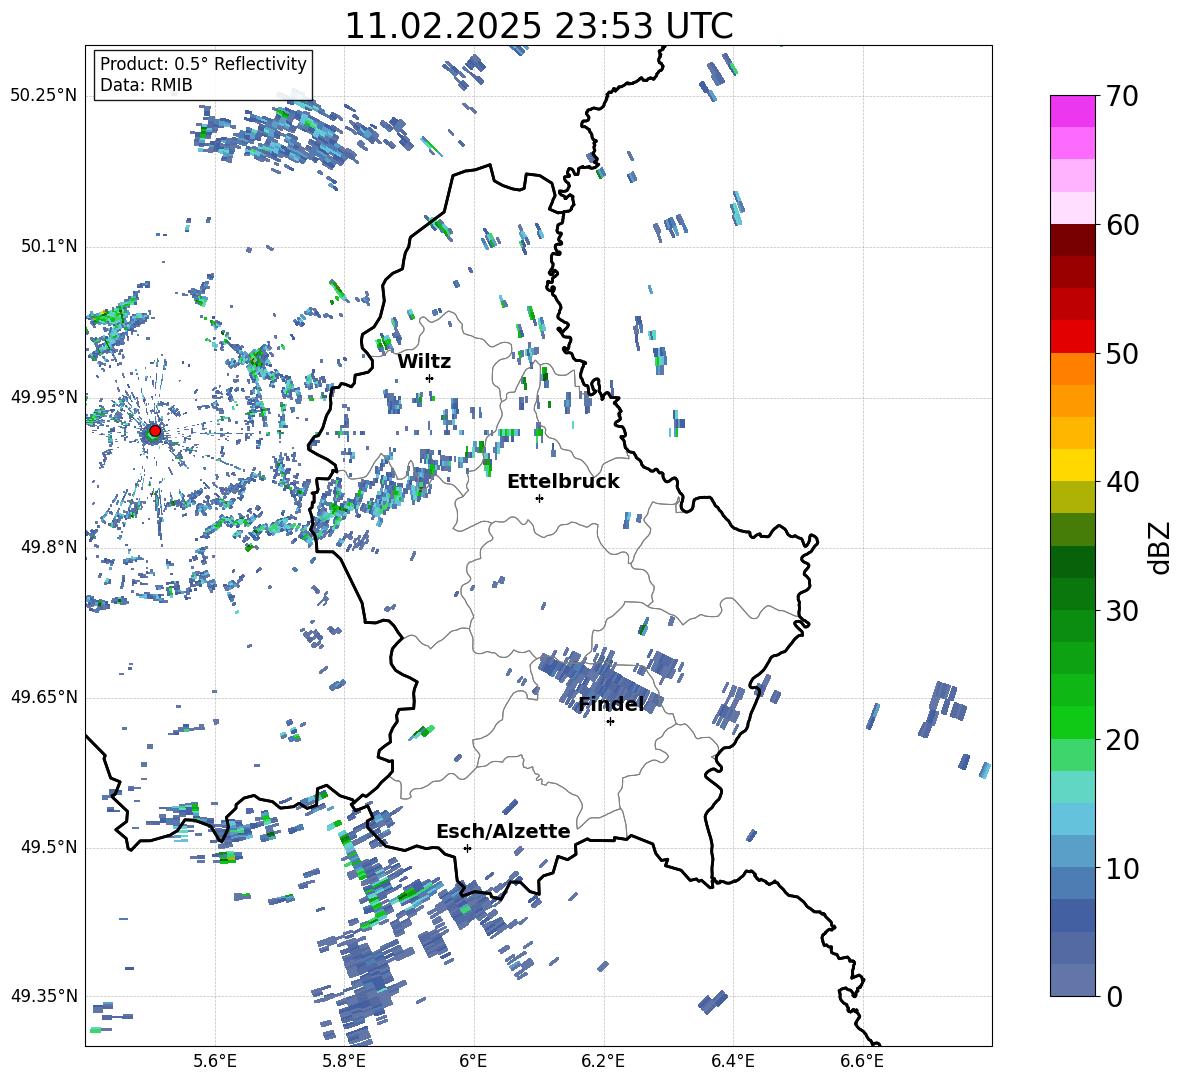
Task: Click the Findel cross marker
Action: [x=610, y=722]
